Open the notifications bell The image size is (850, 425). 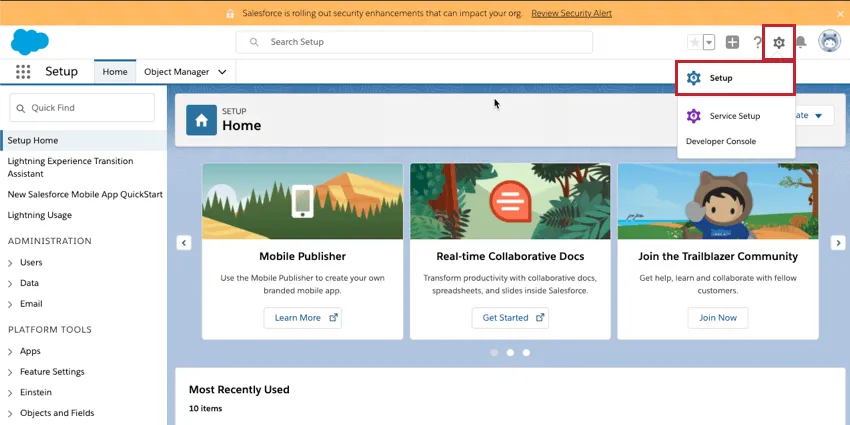[x=800, y=42]
